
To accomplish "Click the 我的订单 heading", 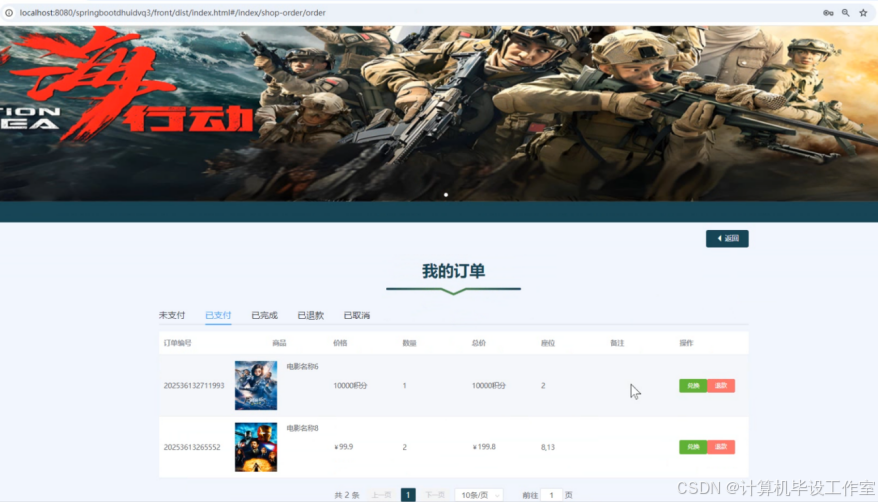I will click(x=454, y=271).
